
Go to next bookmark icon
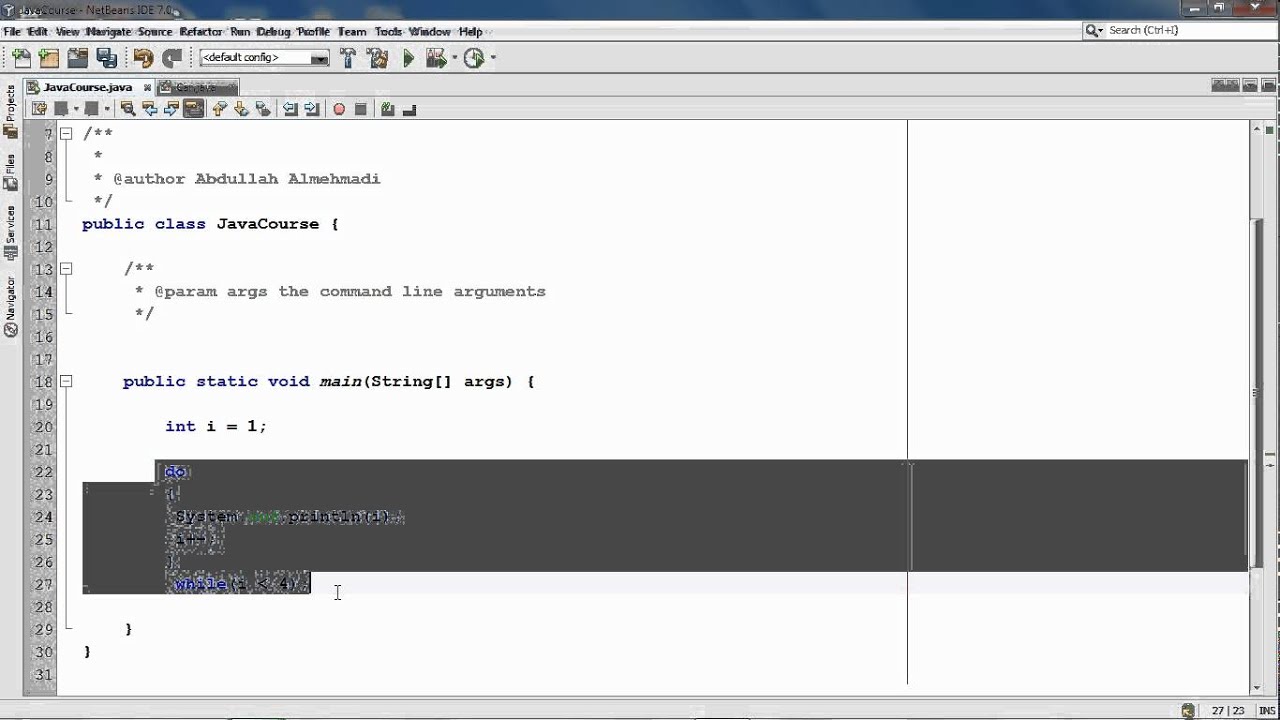[x=240, y=108]
